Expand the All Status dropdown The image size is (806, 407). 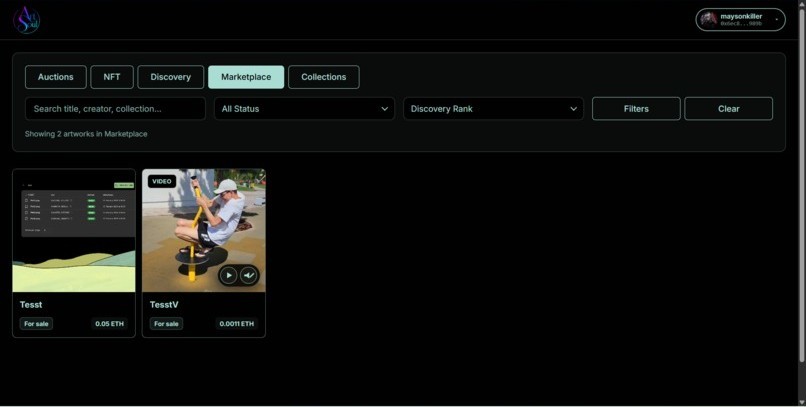pyautogui.click(x=304, y=109)
